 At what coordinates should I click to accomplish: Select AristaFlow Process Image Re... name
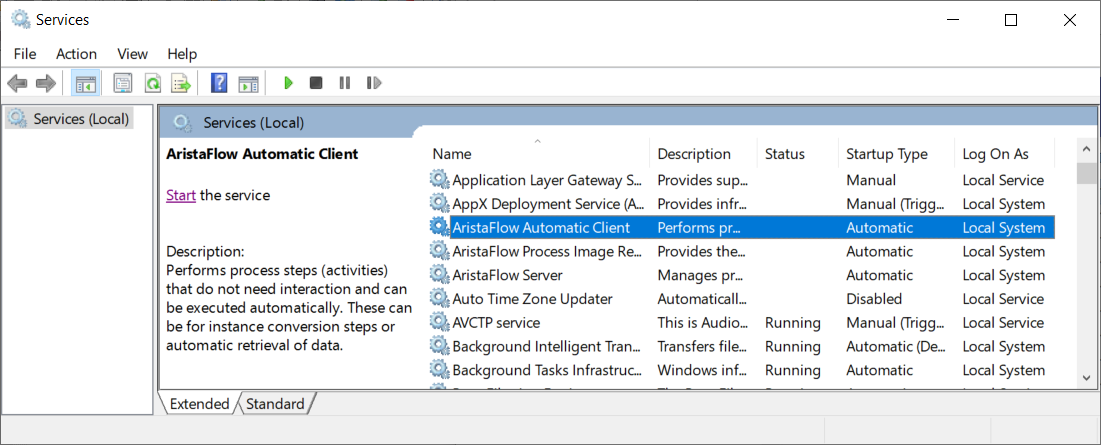(x=547, y=252)
